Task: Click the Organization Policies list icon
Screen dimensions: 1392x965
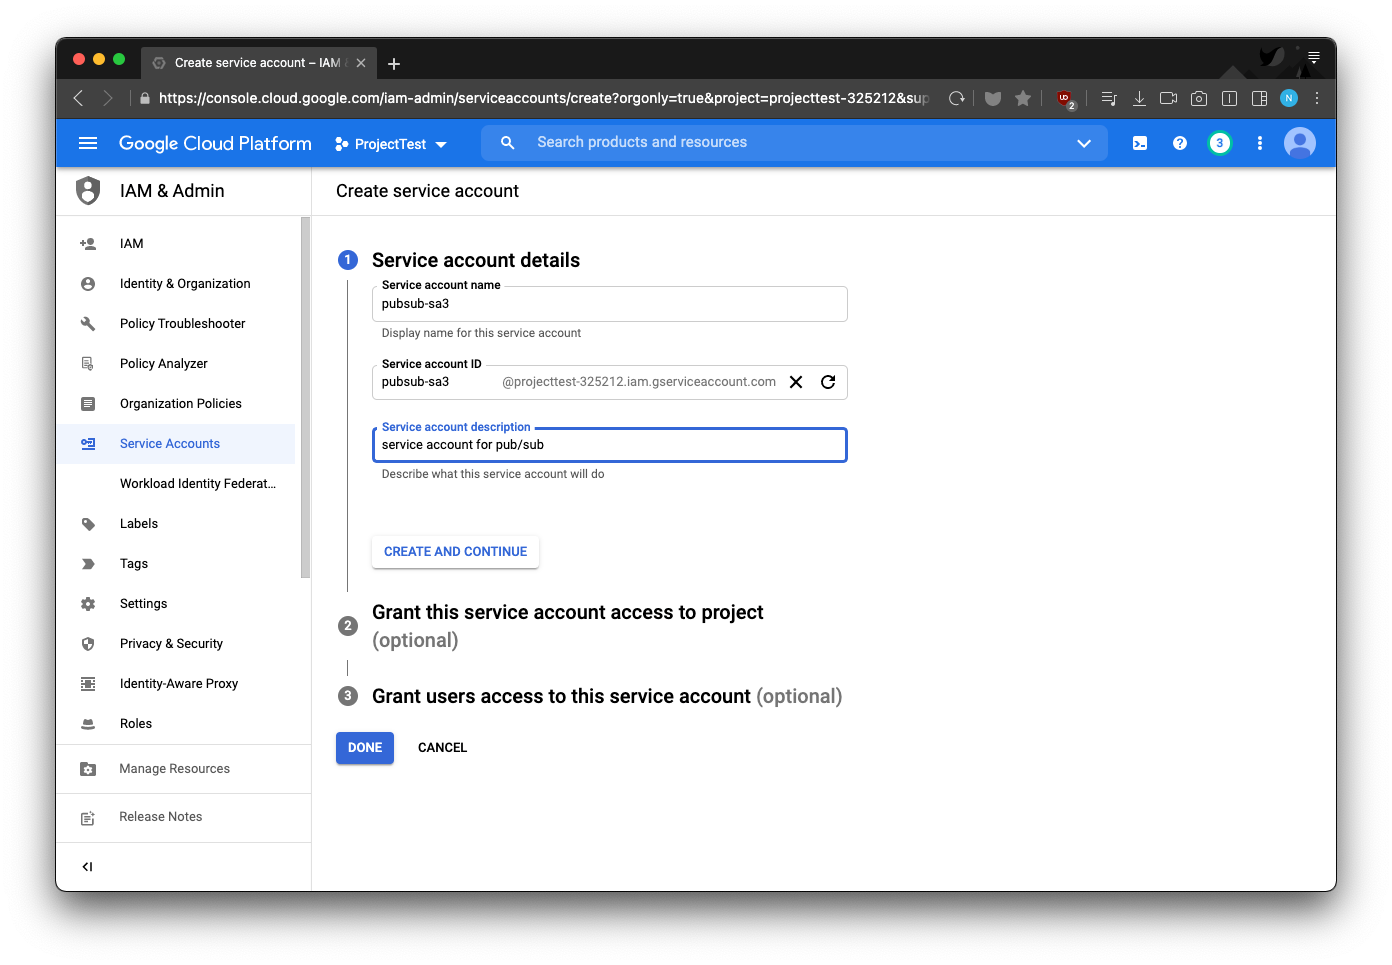Action: click(88, 403)
